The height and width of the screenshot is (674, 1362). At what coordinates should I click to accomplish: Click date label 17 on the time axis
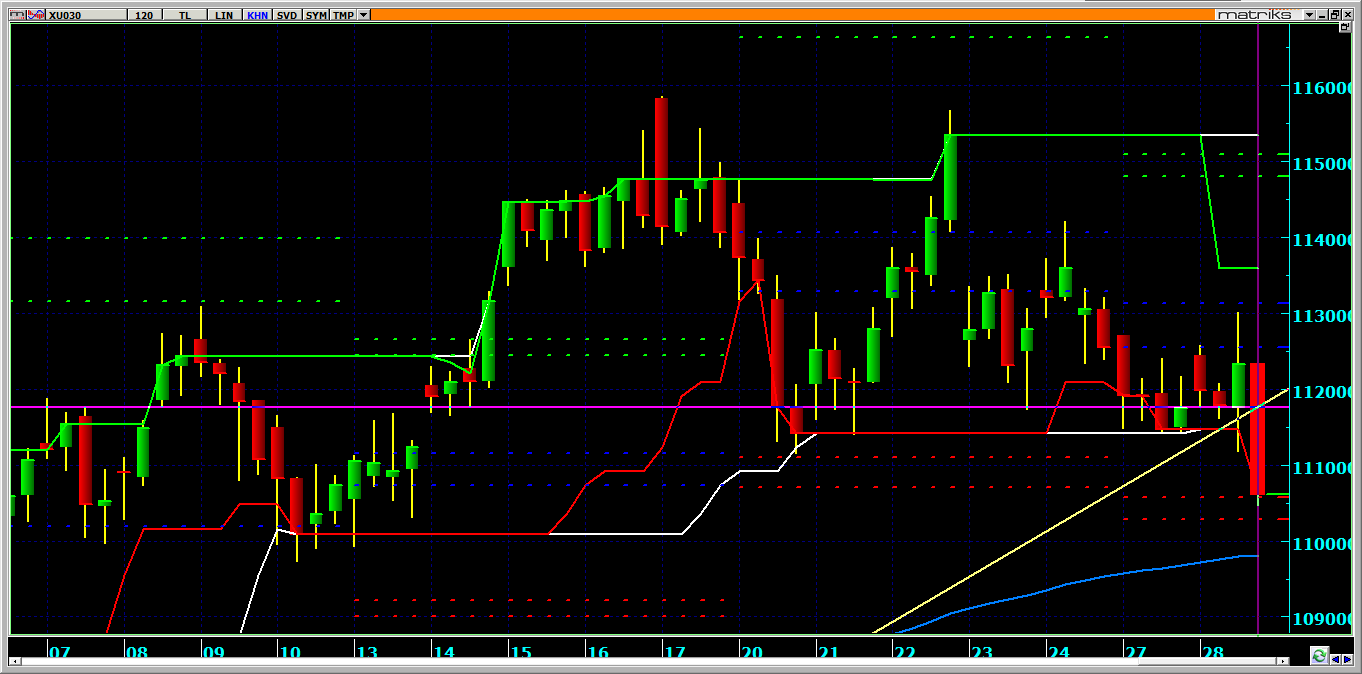[x=674, y=653]
